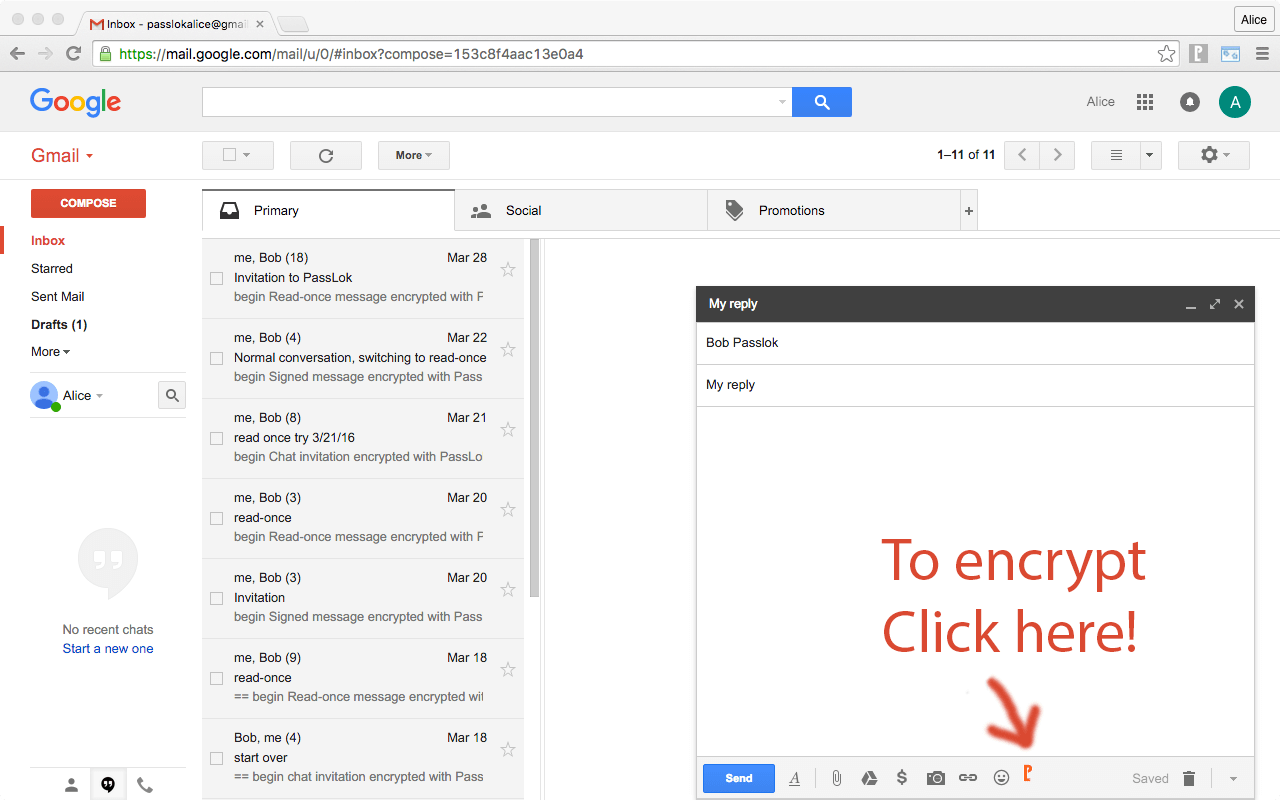Open formatting options in the compose window
Viewport: 1280px width, 800px height.
tap(795, 778)
